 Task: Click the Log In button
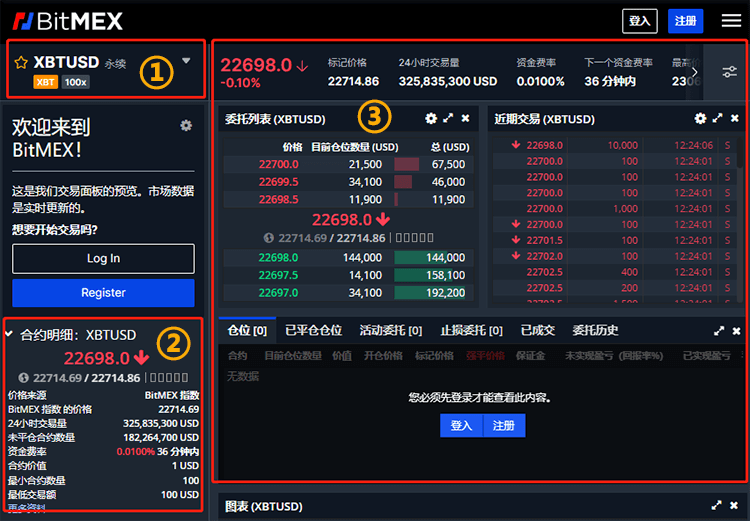coord(103,258)
